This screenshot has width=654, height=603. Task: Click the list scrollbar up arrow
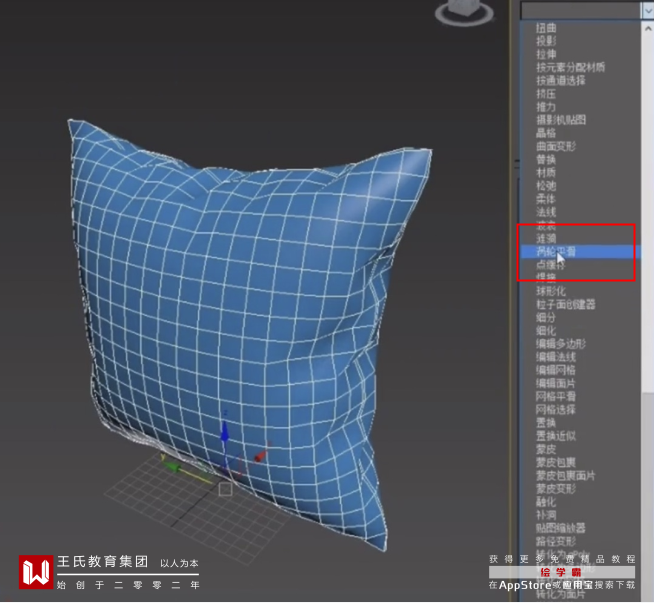648,29
